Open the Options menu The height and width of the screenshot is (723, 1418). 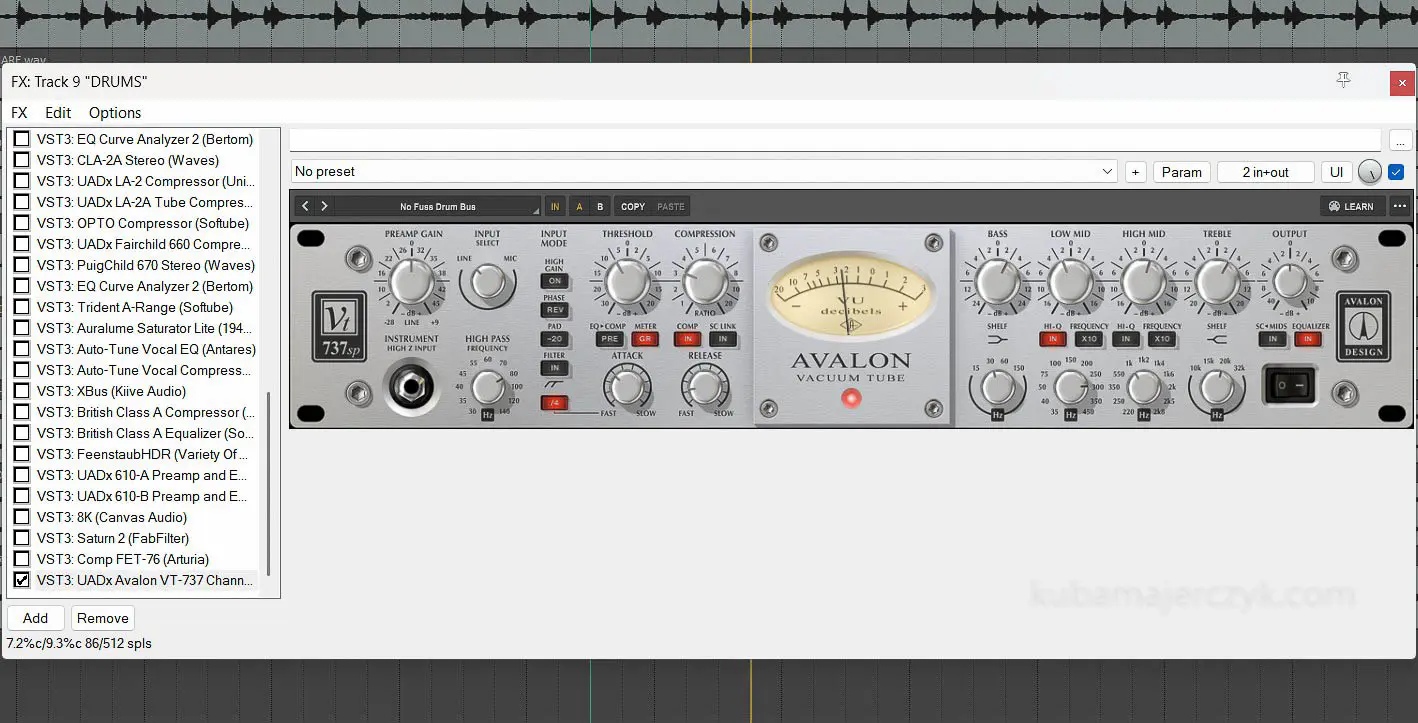click(114, 113)
